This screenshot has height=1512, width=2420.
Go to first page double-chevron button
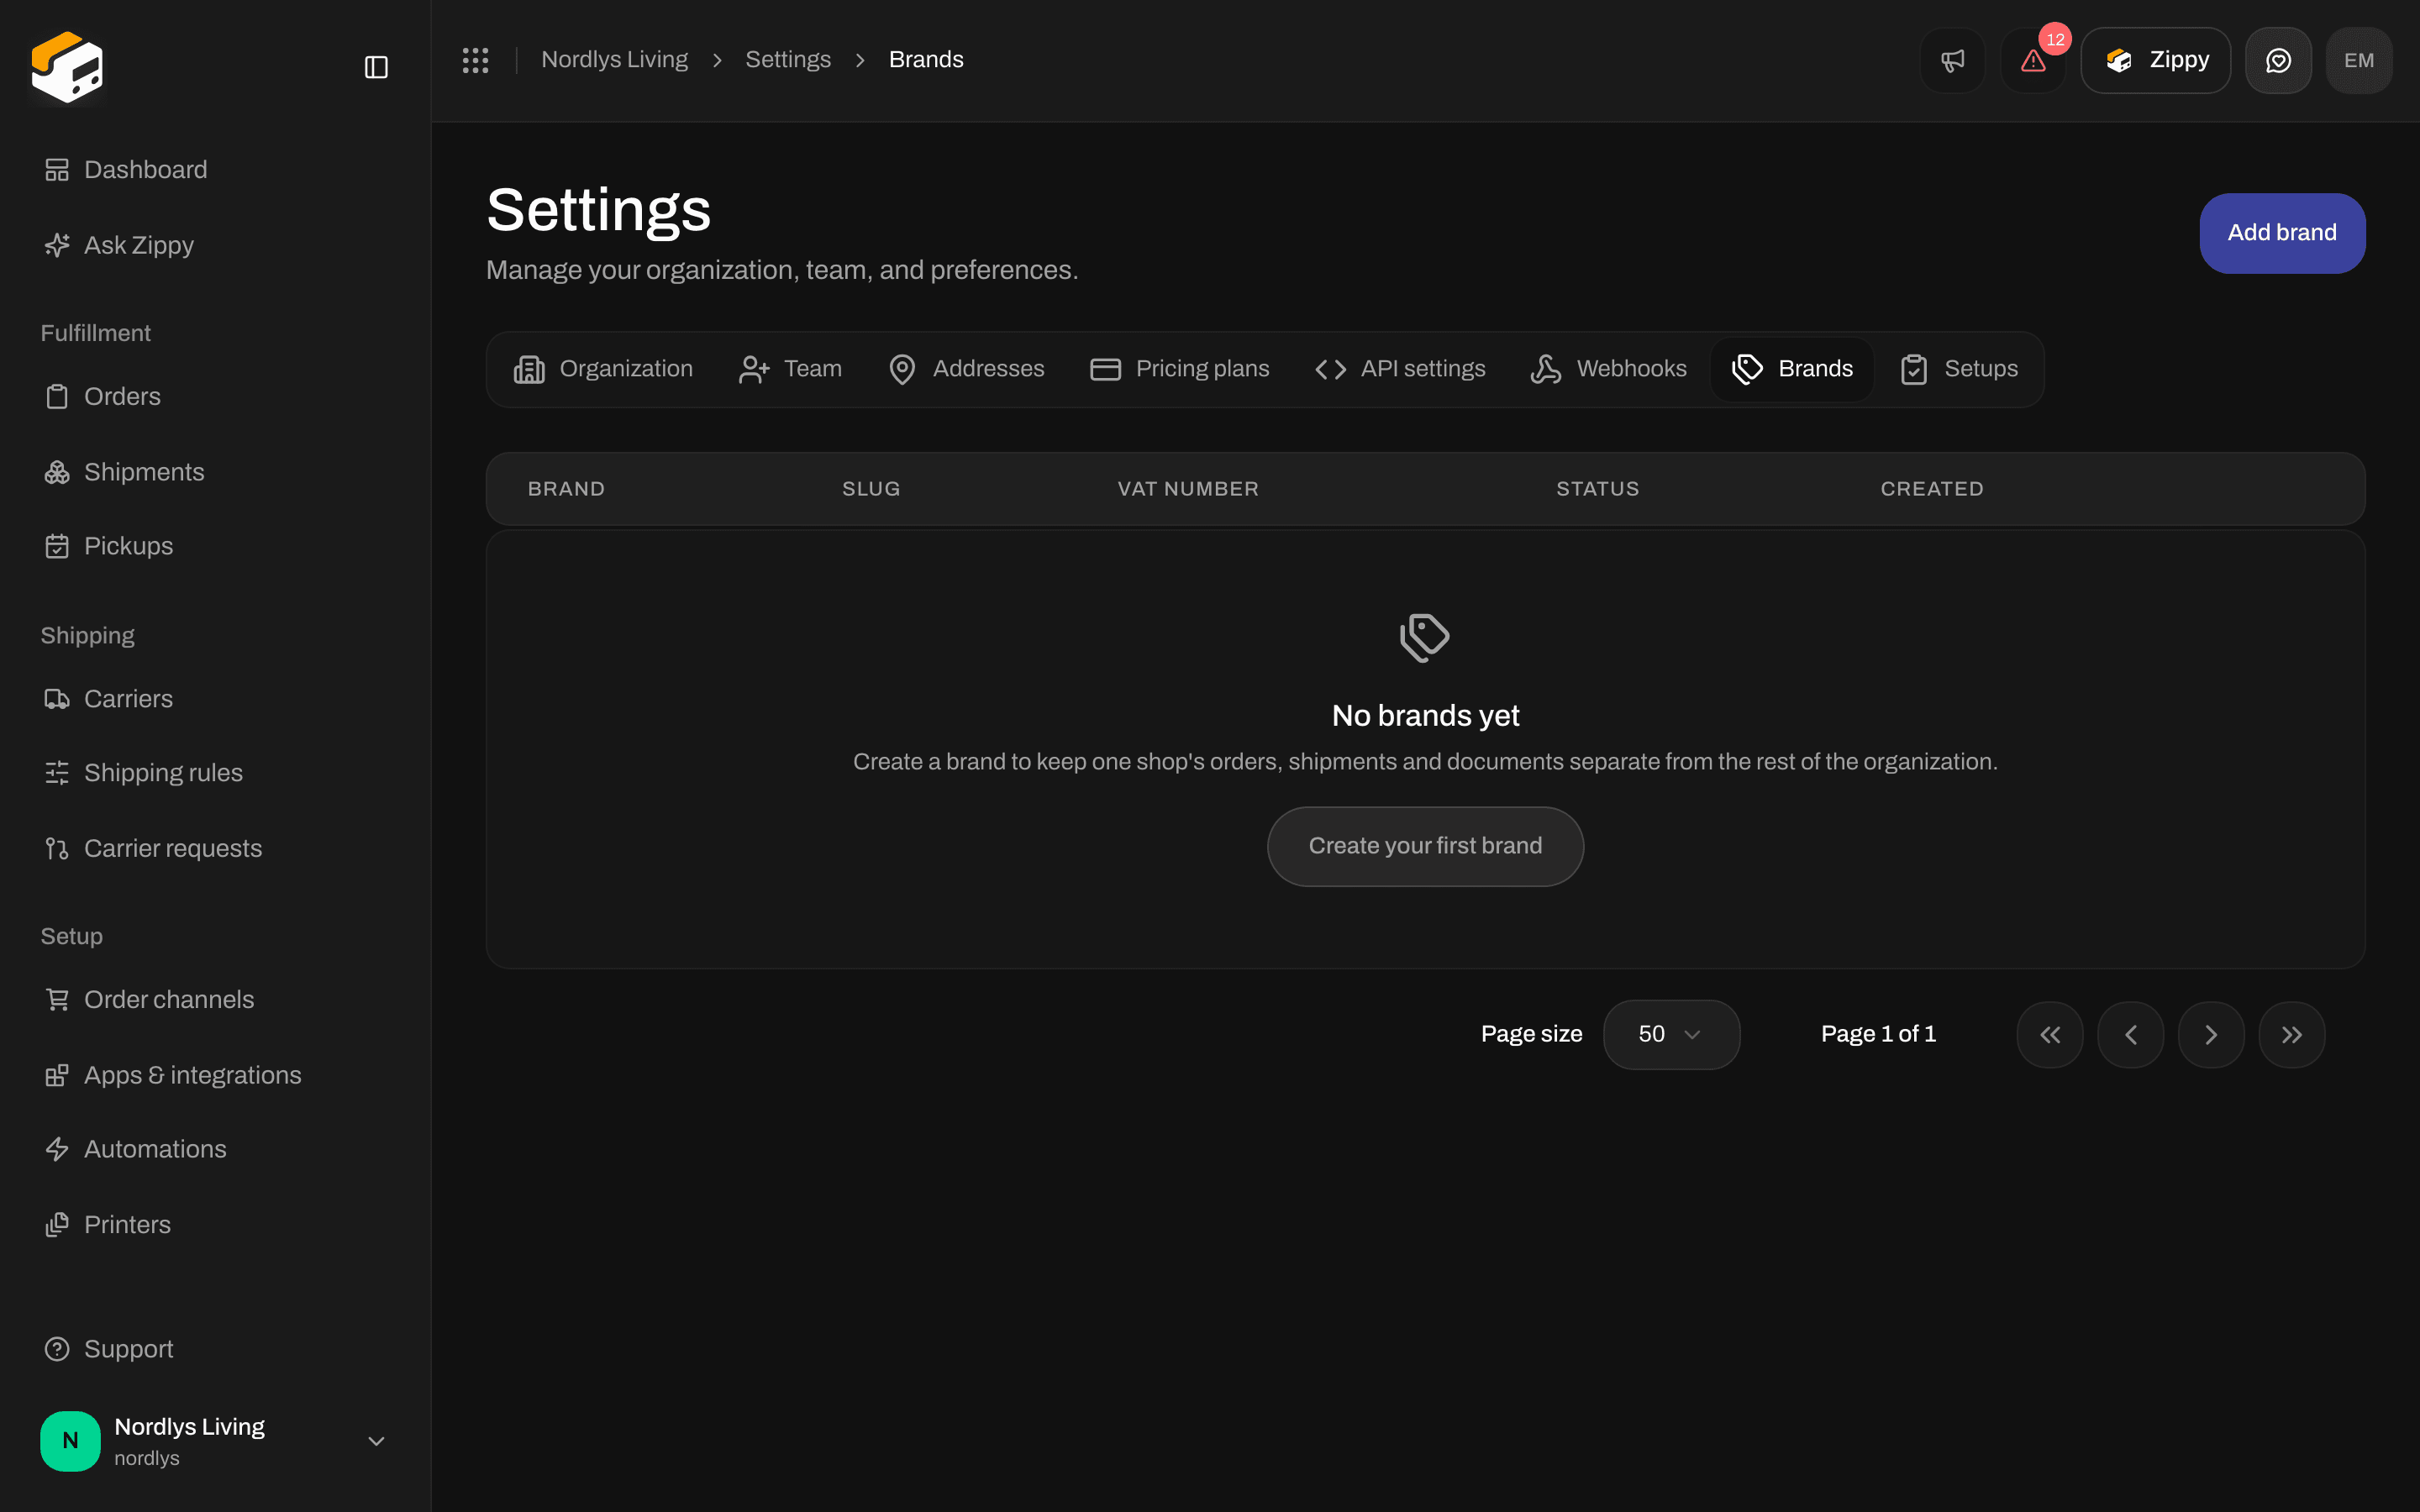(2050, 1035)
